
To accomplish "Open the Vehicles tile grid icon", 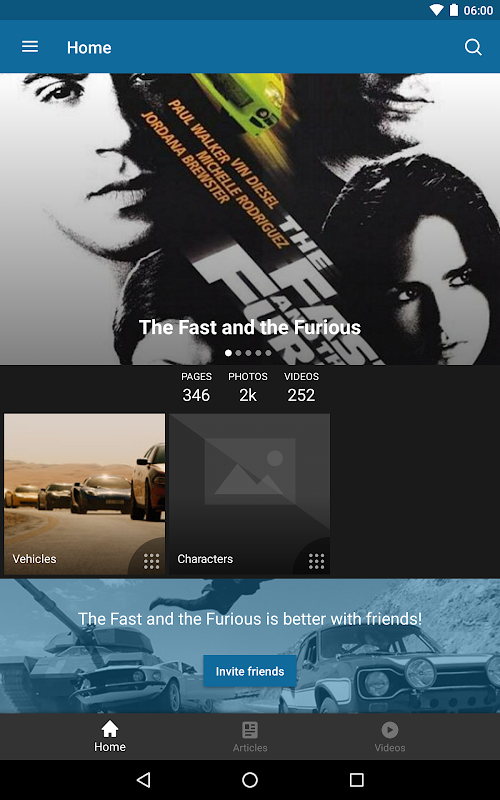I will pos(151,561).
